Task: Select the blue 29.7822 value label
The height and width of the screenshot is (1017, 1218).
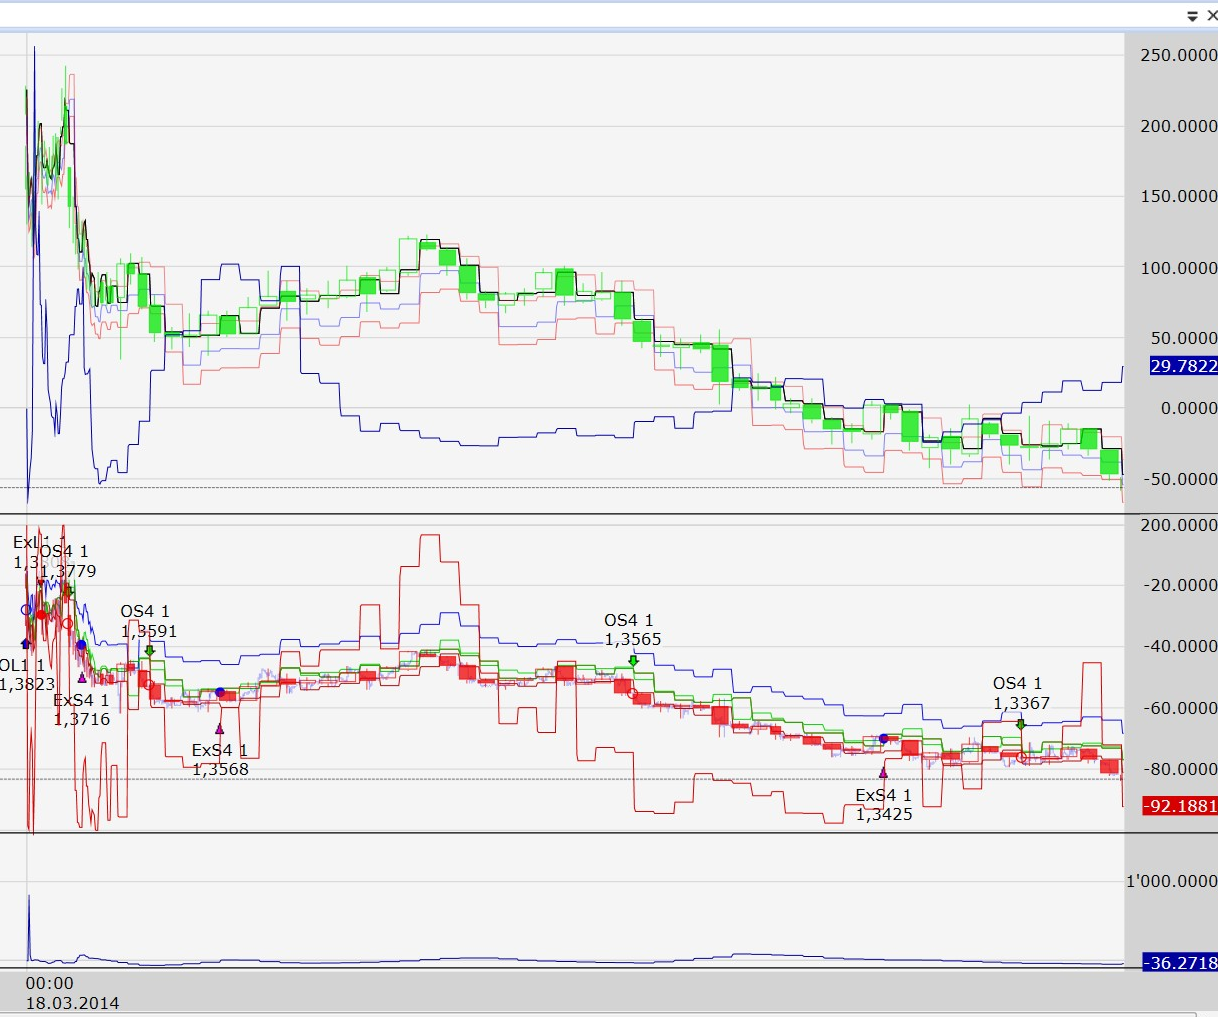Action: click(1183, 366)
